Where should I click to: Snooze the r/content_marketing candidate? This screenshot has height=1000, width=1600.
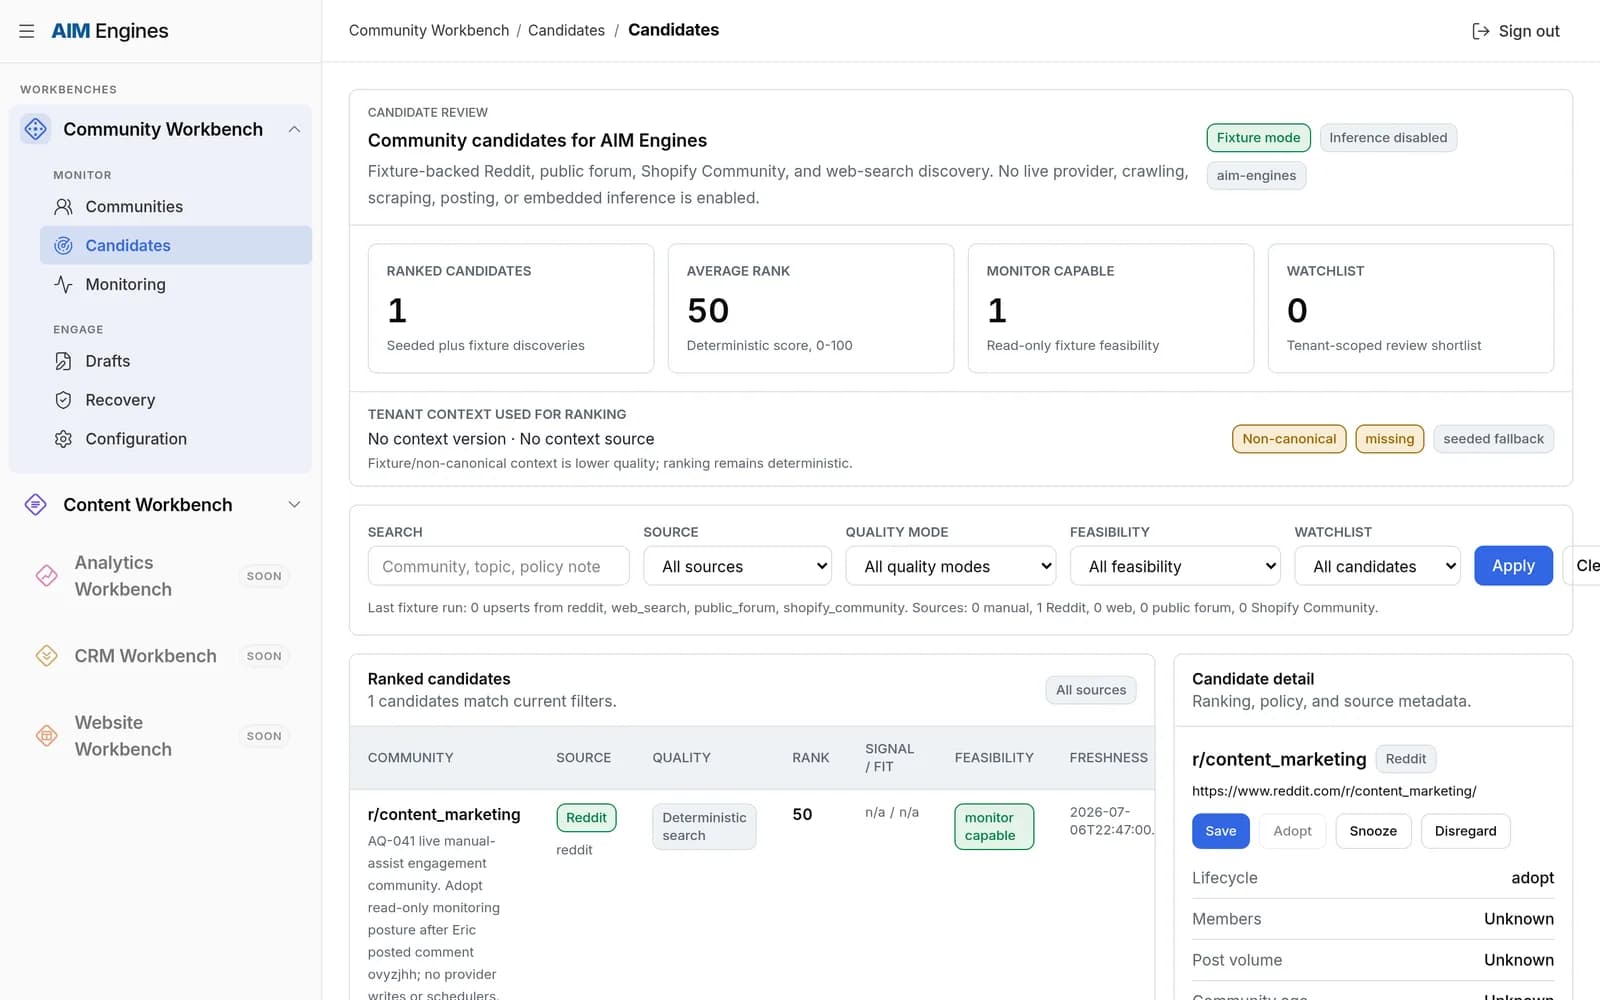coord(1373,831)
